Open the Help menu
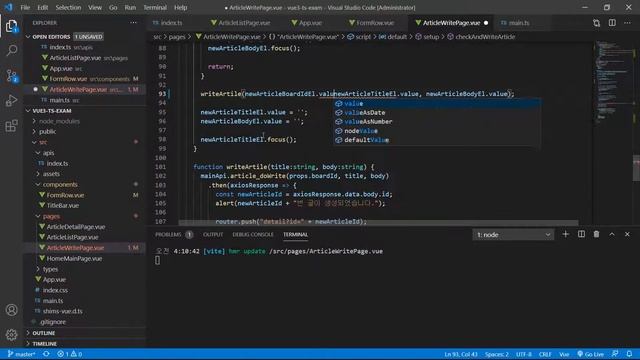 pos(180,7)
